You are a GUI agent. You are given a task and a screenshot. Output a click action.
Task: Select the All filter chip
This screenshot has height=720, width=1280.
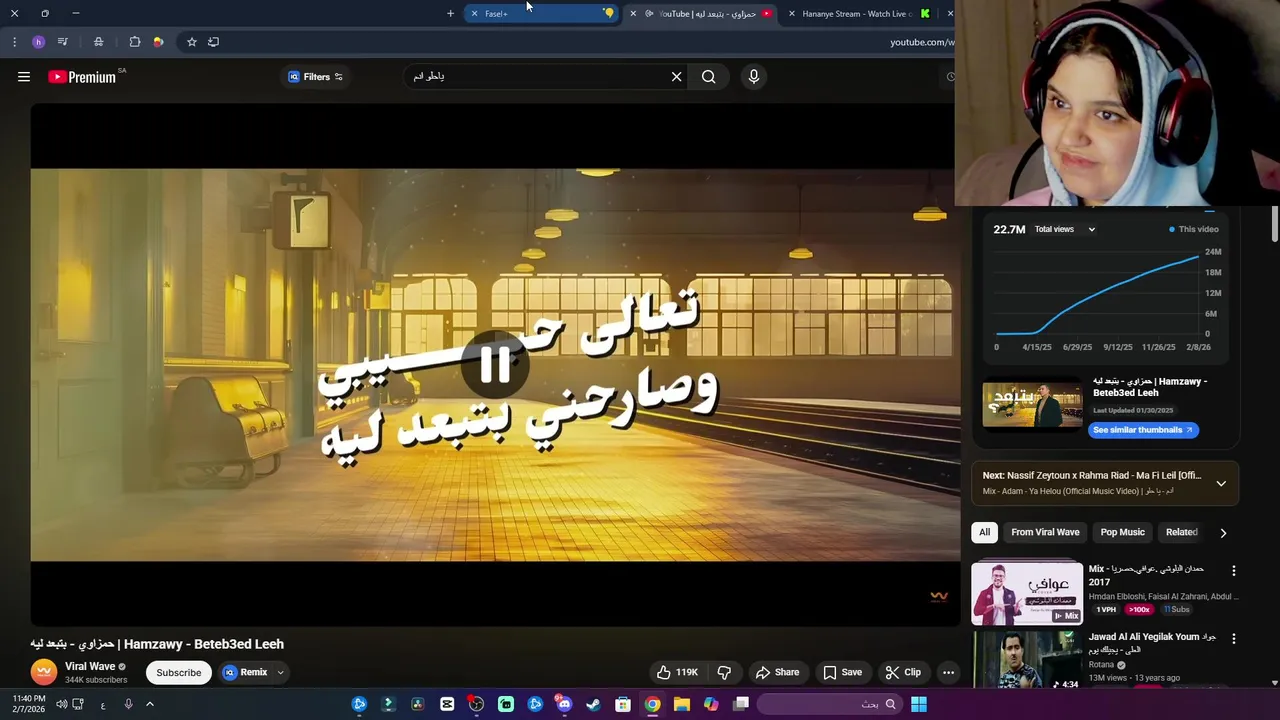click(984, 533)
